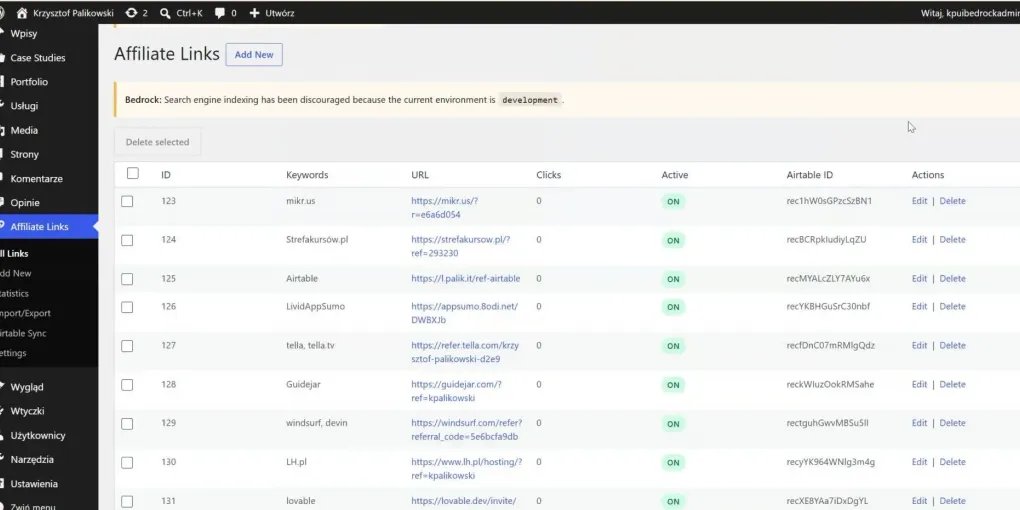Select Affiliate Links in the sidebar
Screen dimensions: 1020x510
(49, 226)
